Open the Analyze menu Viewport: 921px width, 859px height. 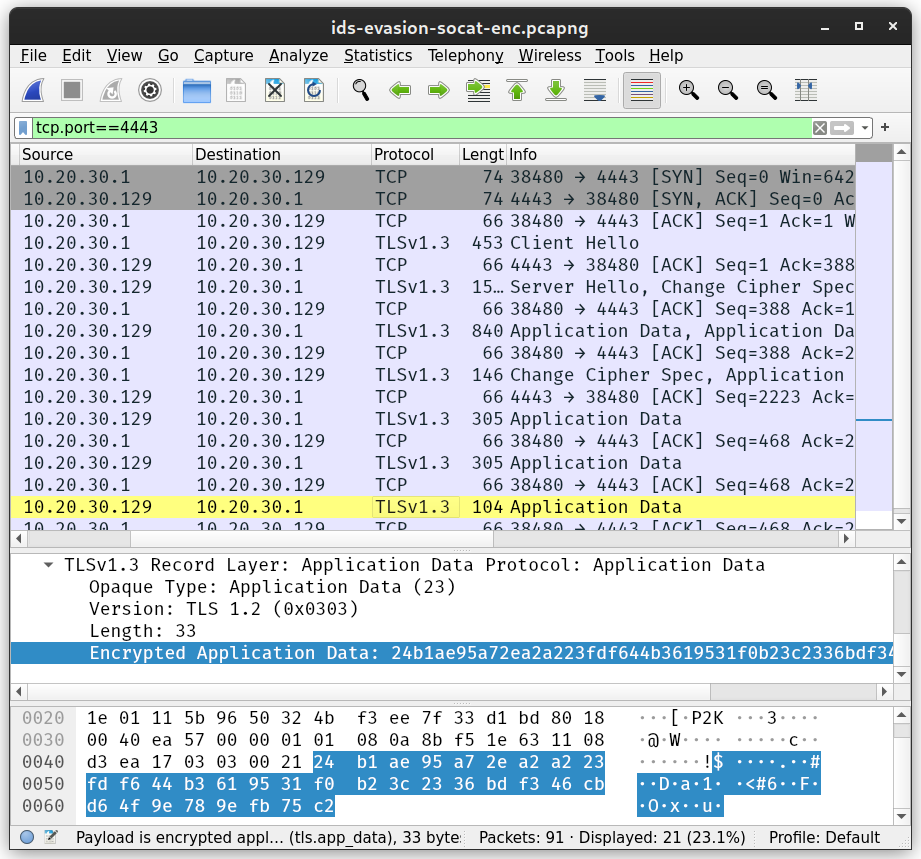tap(298, 55)
